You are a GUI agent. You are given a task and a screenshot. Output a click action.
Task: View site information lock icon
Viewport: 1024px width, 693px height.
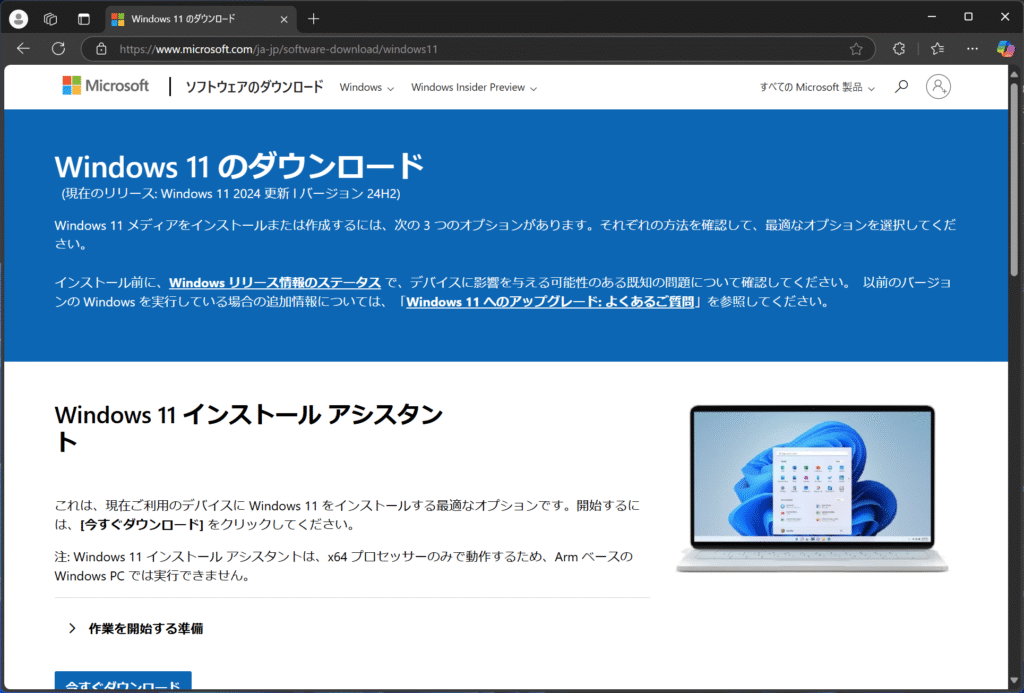pyautogui.click(x=101, y=49)
